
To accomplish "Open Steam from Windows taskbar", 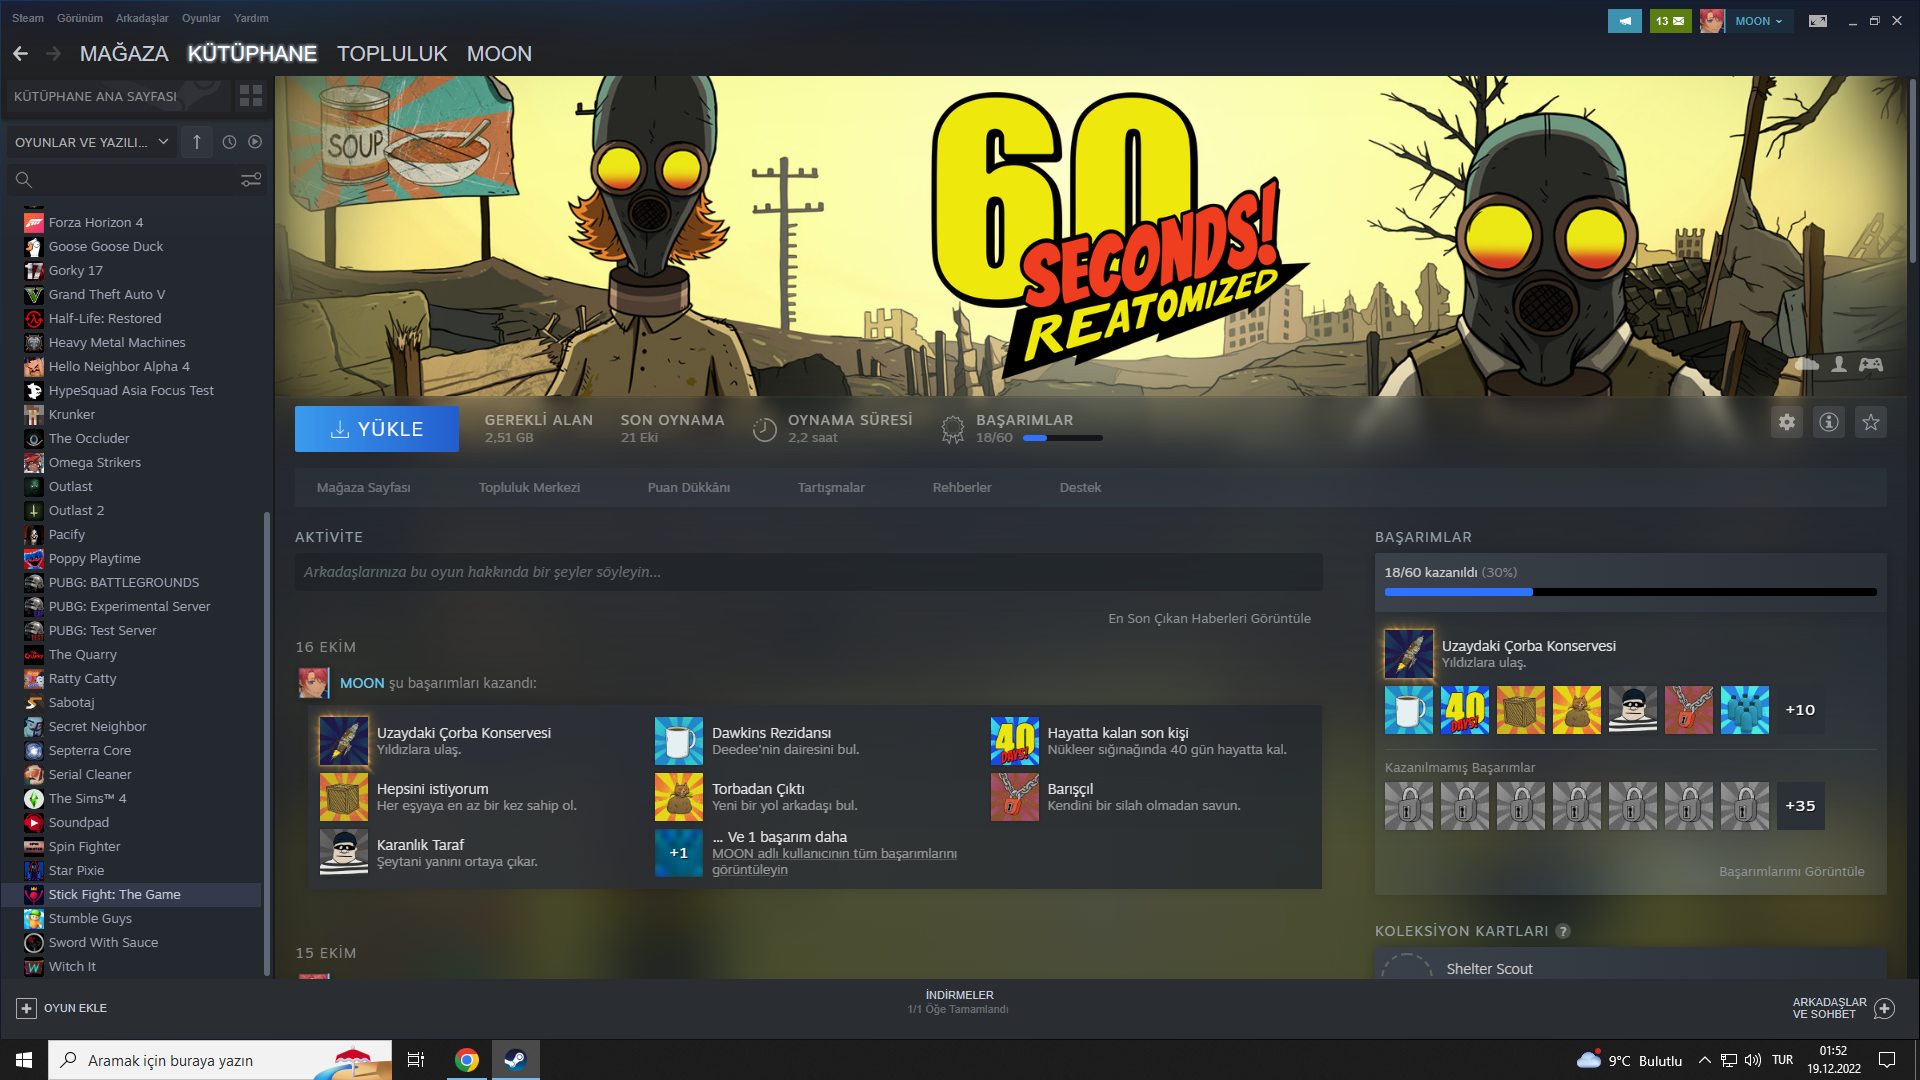I will [x=515, y=1060].
